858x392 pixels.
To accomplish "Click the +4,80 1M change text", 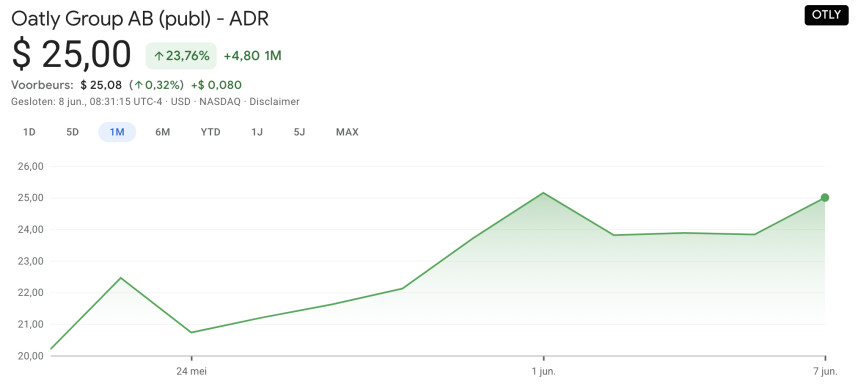I will [x=252, y=56].
